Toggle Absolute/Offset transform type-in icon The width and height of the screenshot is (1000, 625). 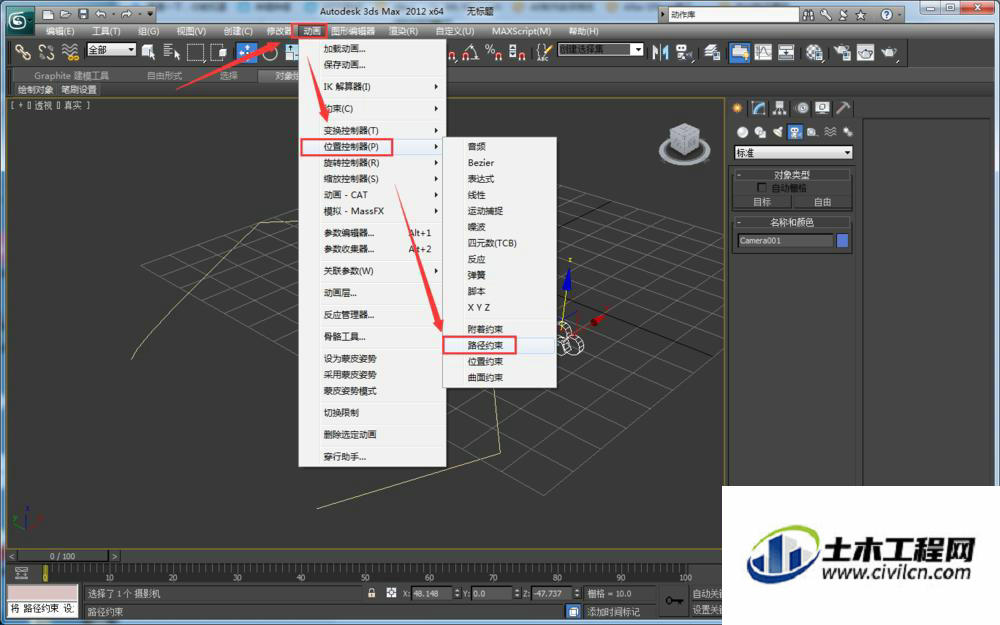point(391,593)
